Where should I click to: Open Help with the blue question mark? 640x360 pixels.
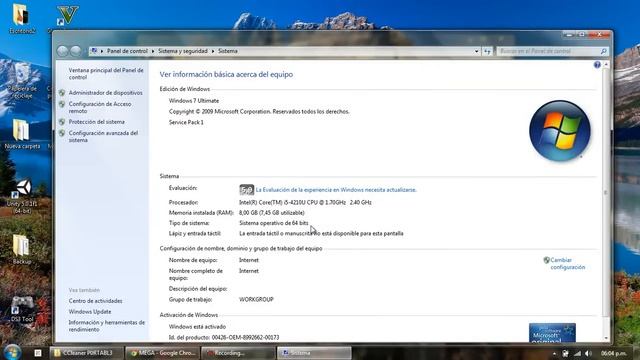(x=597, y=64)
